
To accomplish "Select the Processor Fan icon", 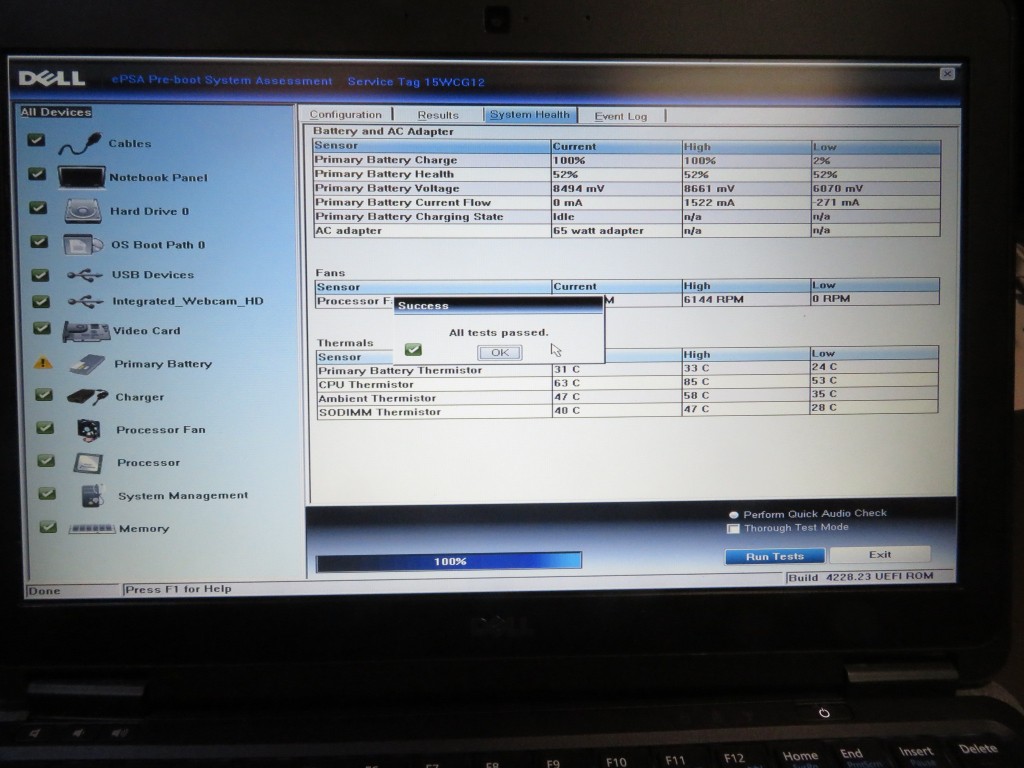I will click(88, 429).
